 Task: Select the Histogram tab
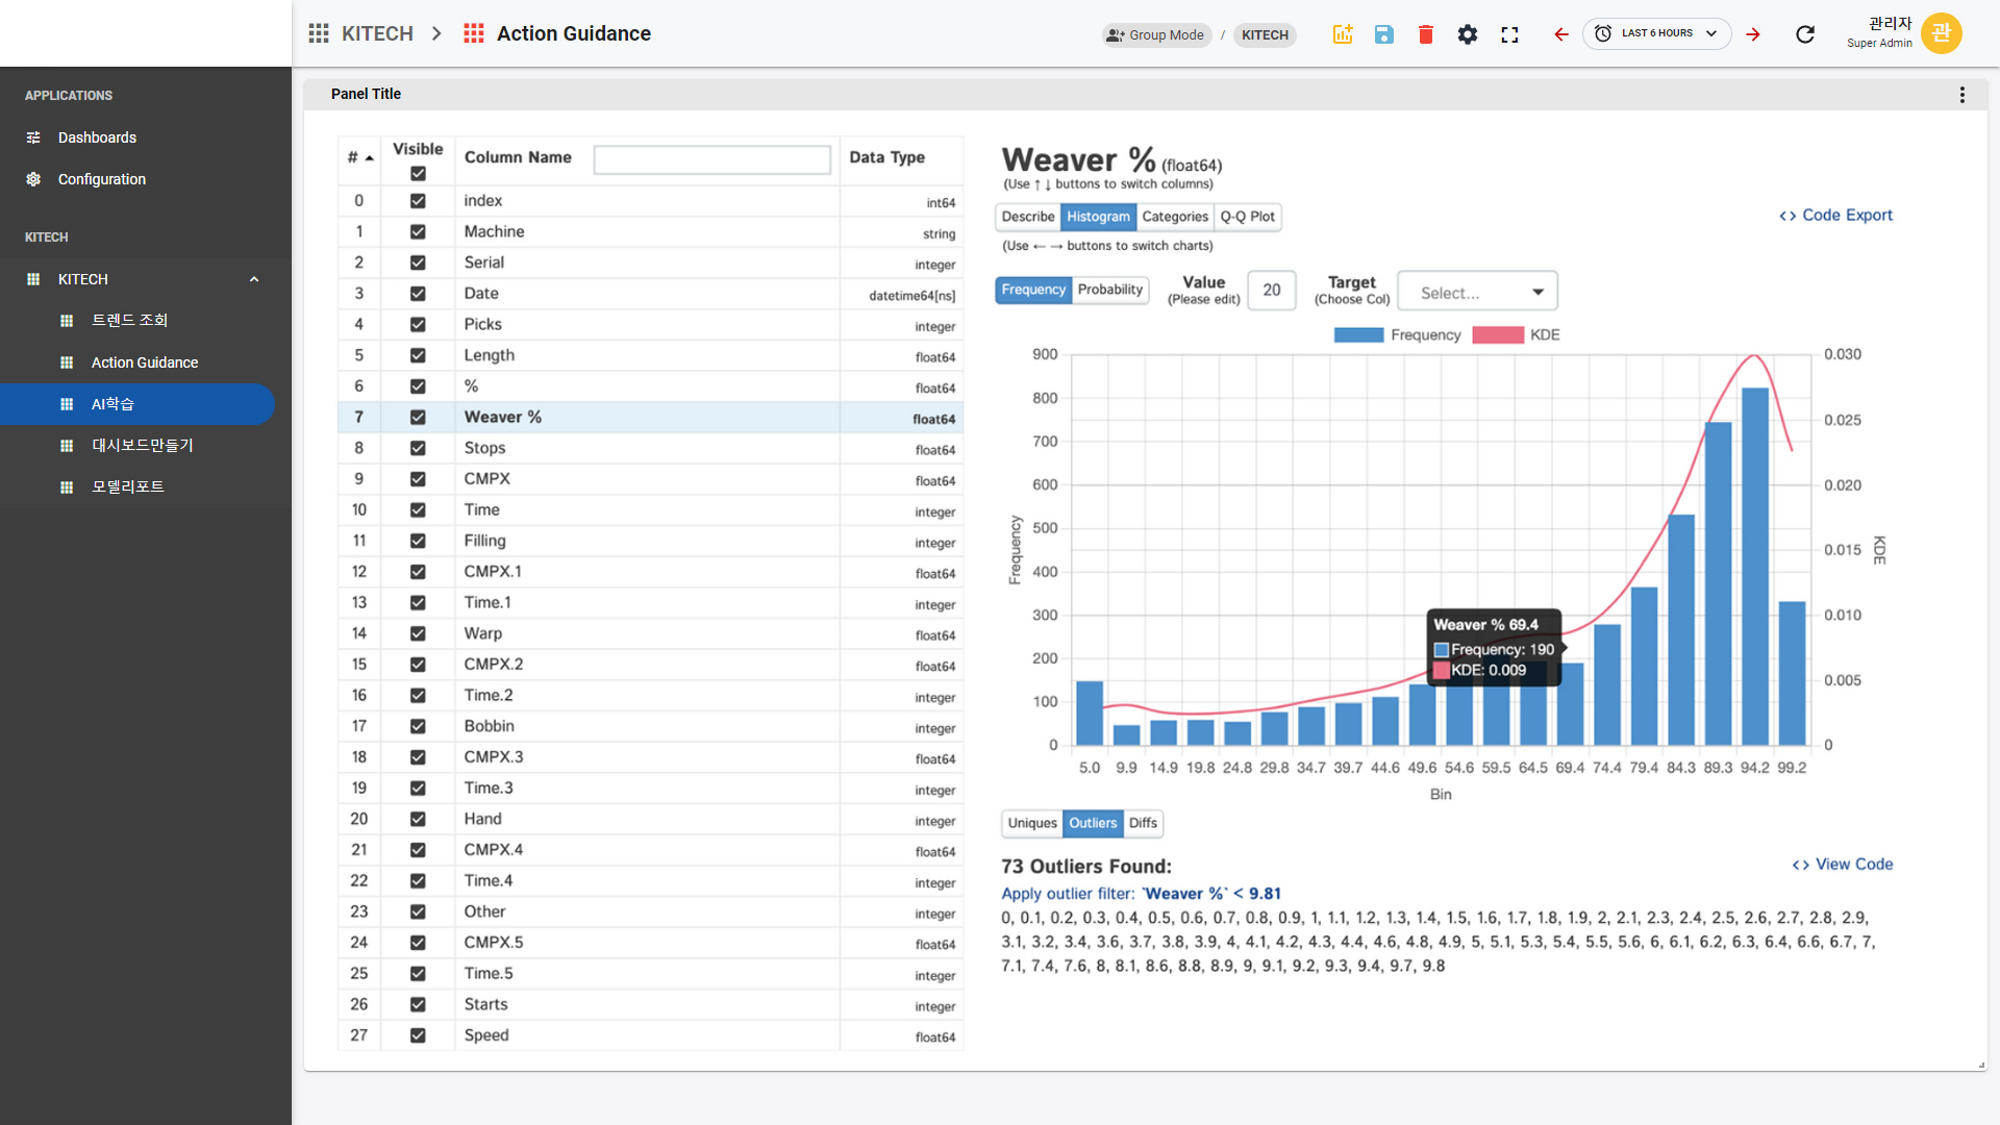1098,217
